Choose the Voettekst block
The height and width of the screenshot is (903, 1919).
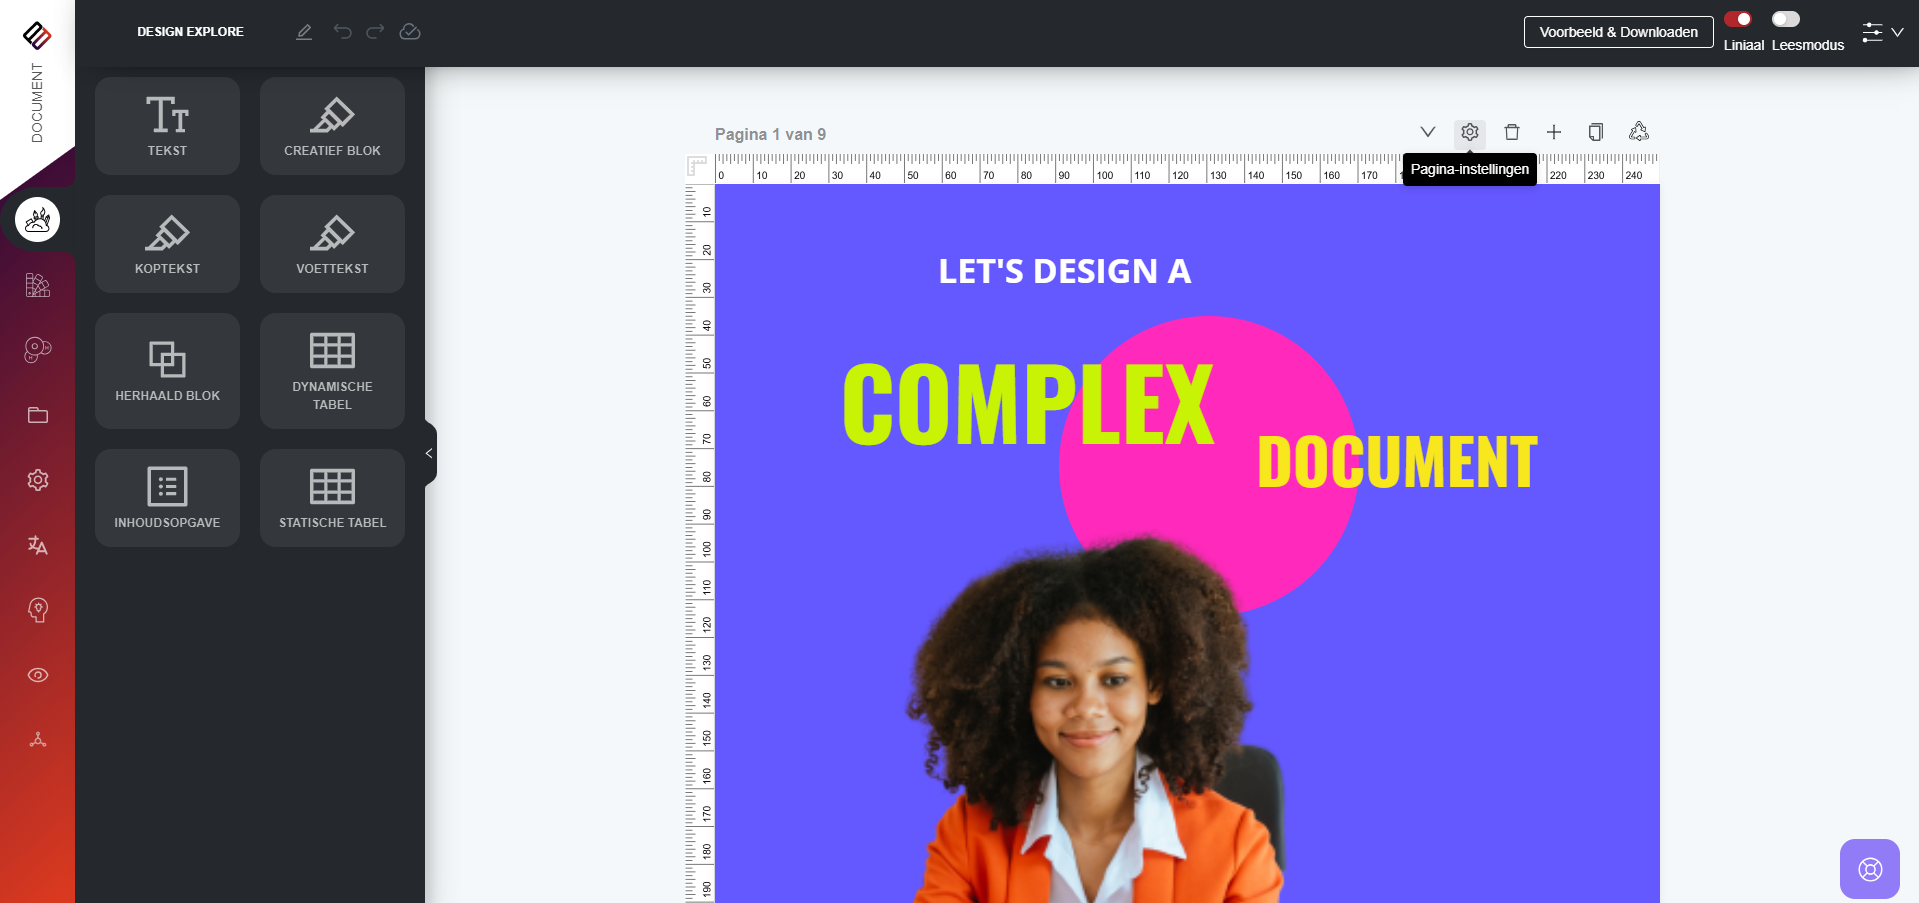332,244
